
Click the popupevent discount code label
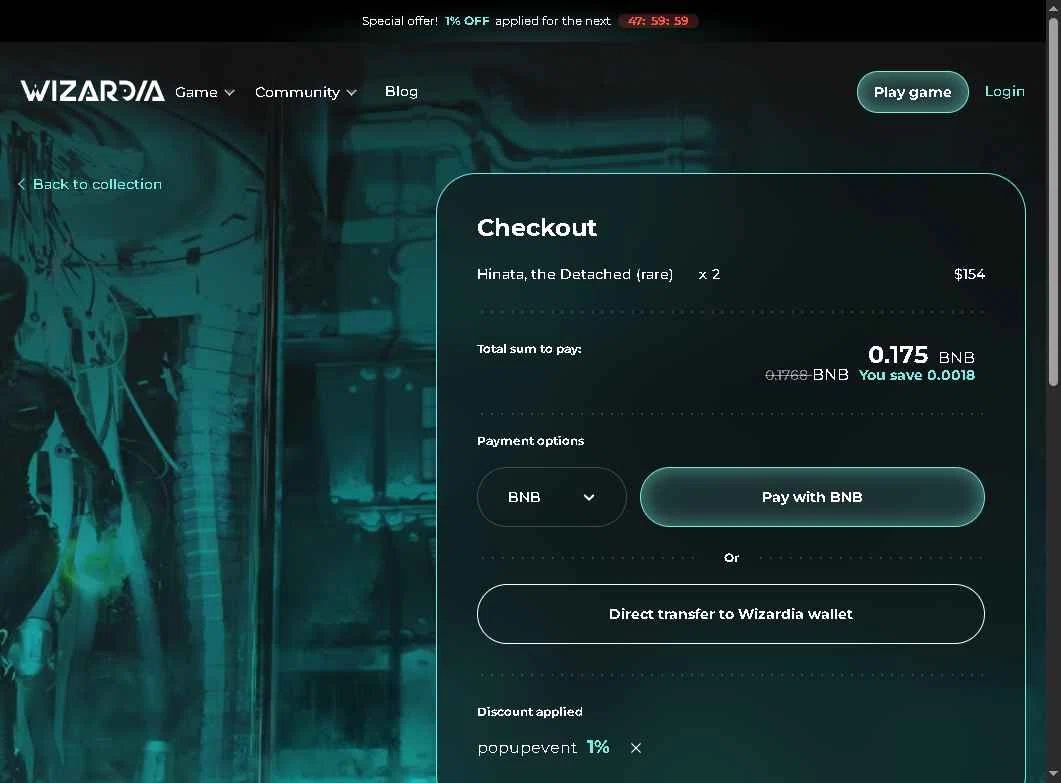pyautogui.click(x=527, y=748)
